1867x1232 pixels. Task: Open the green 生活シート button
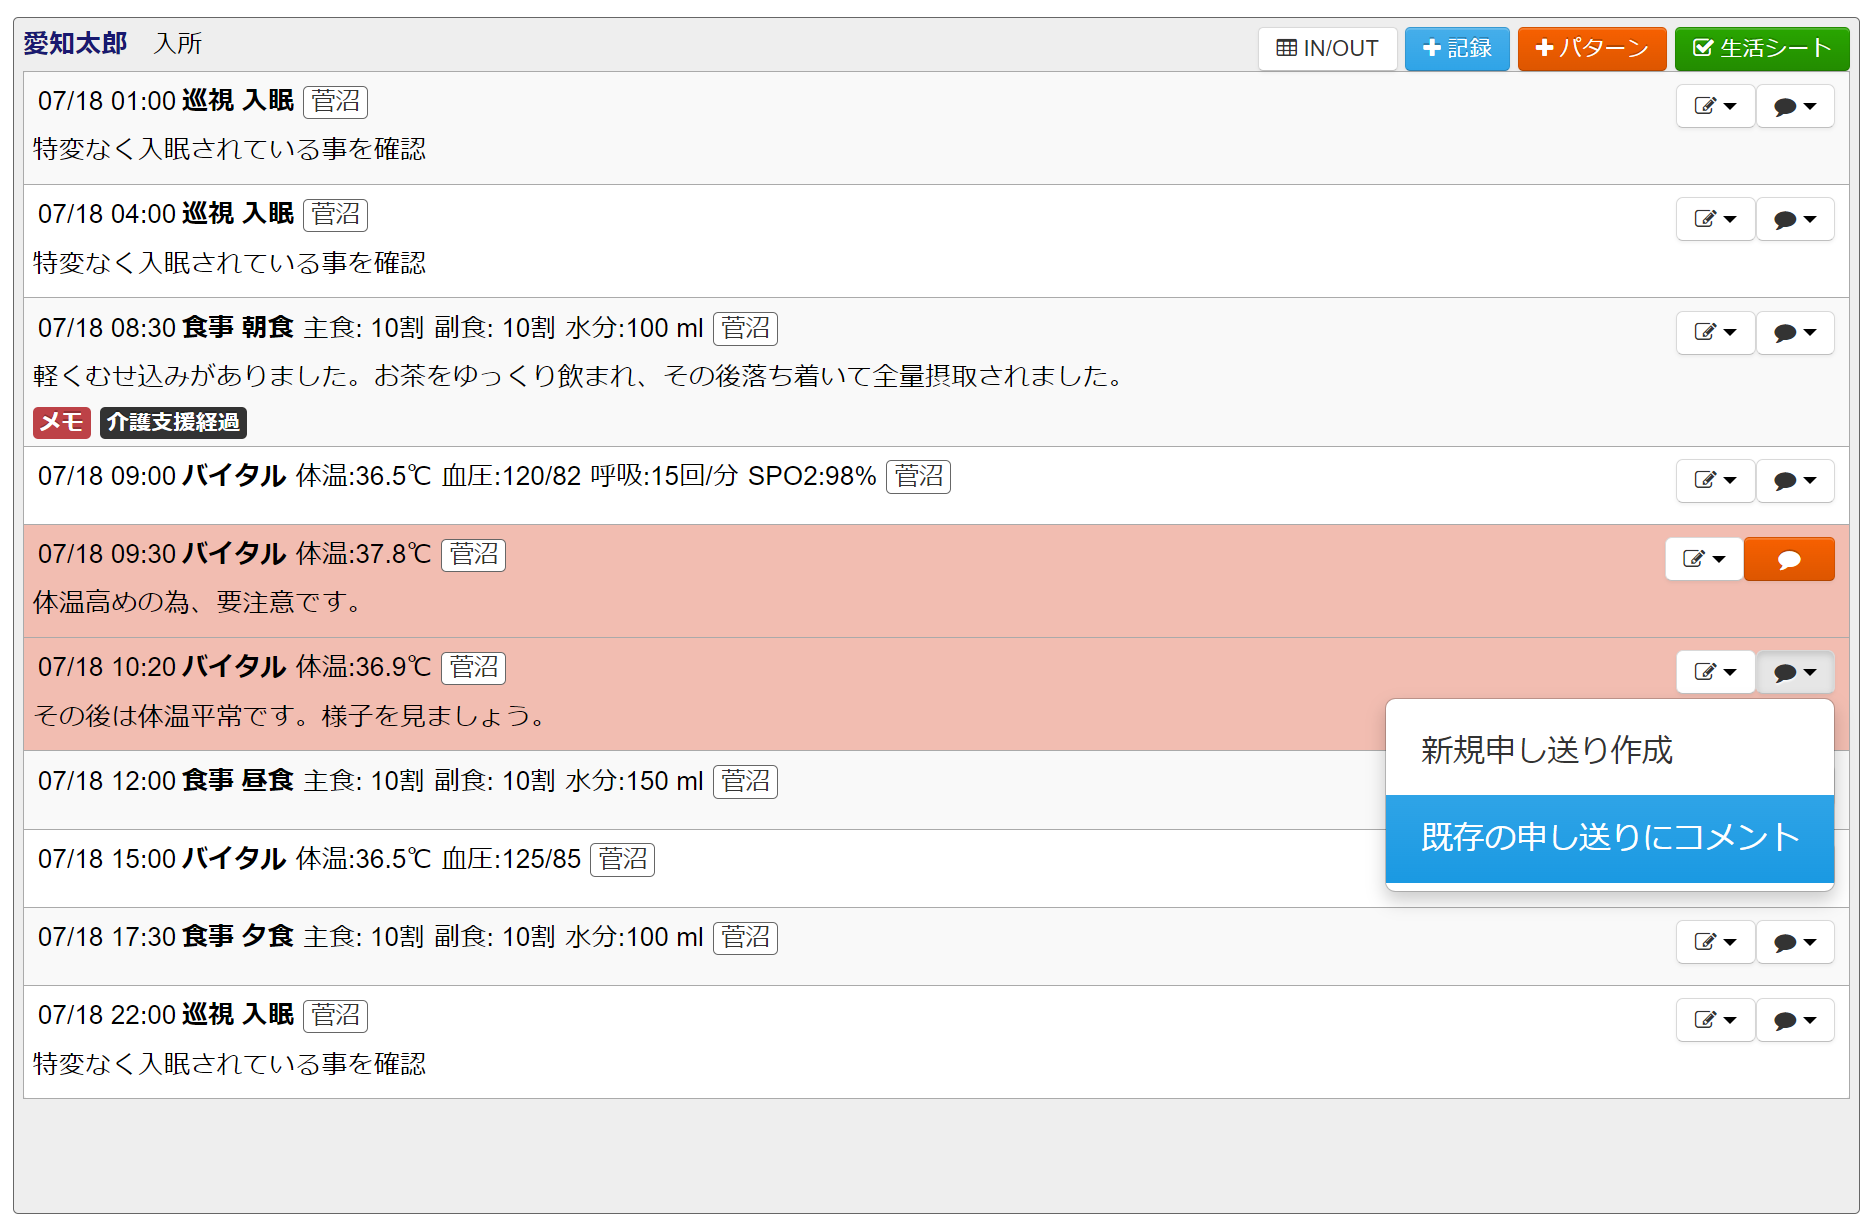[x=1761, y=48]
